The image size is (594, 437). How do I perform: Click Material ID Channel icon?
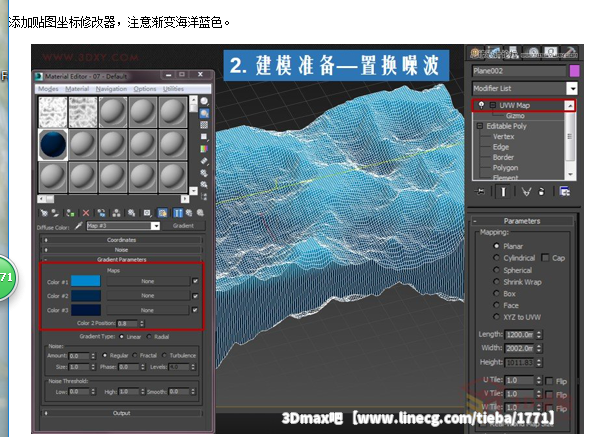[147, 213]
